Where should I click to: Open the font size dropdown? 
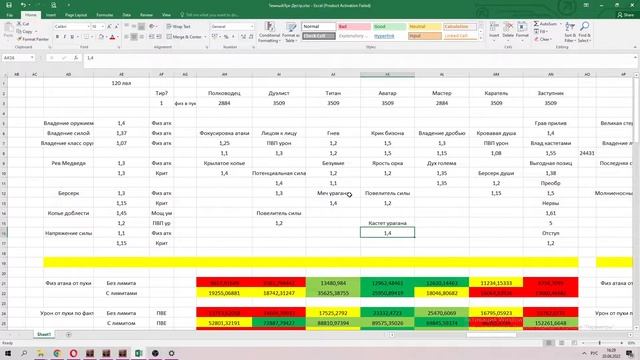pyautogui.click(x=102, y=27)
